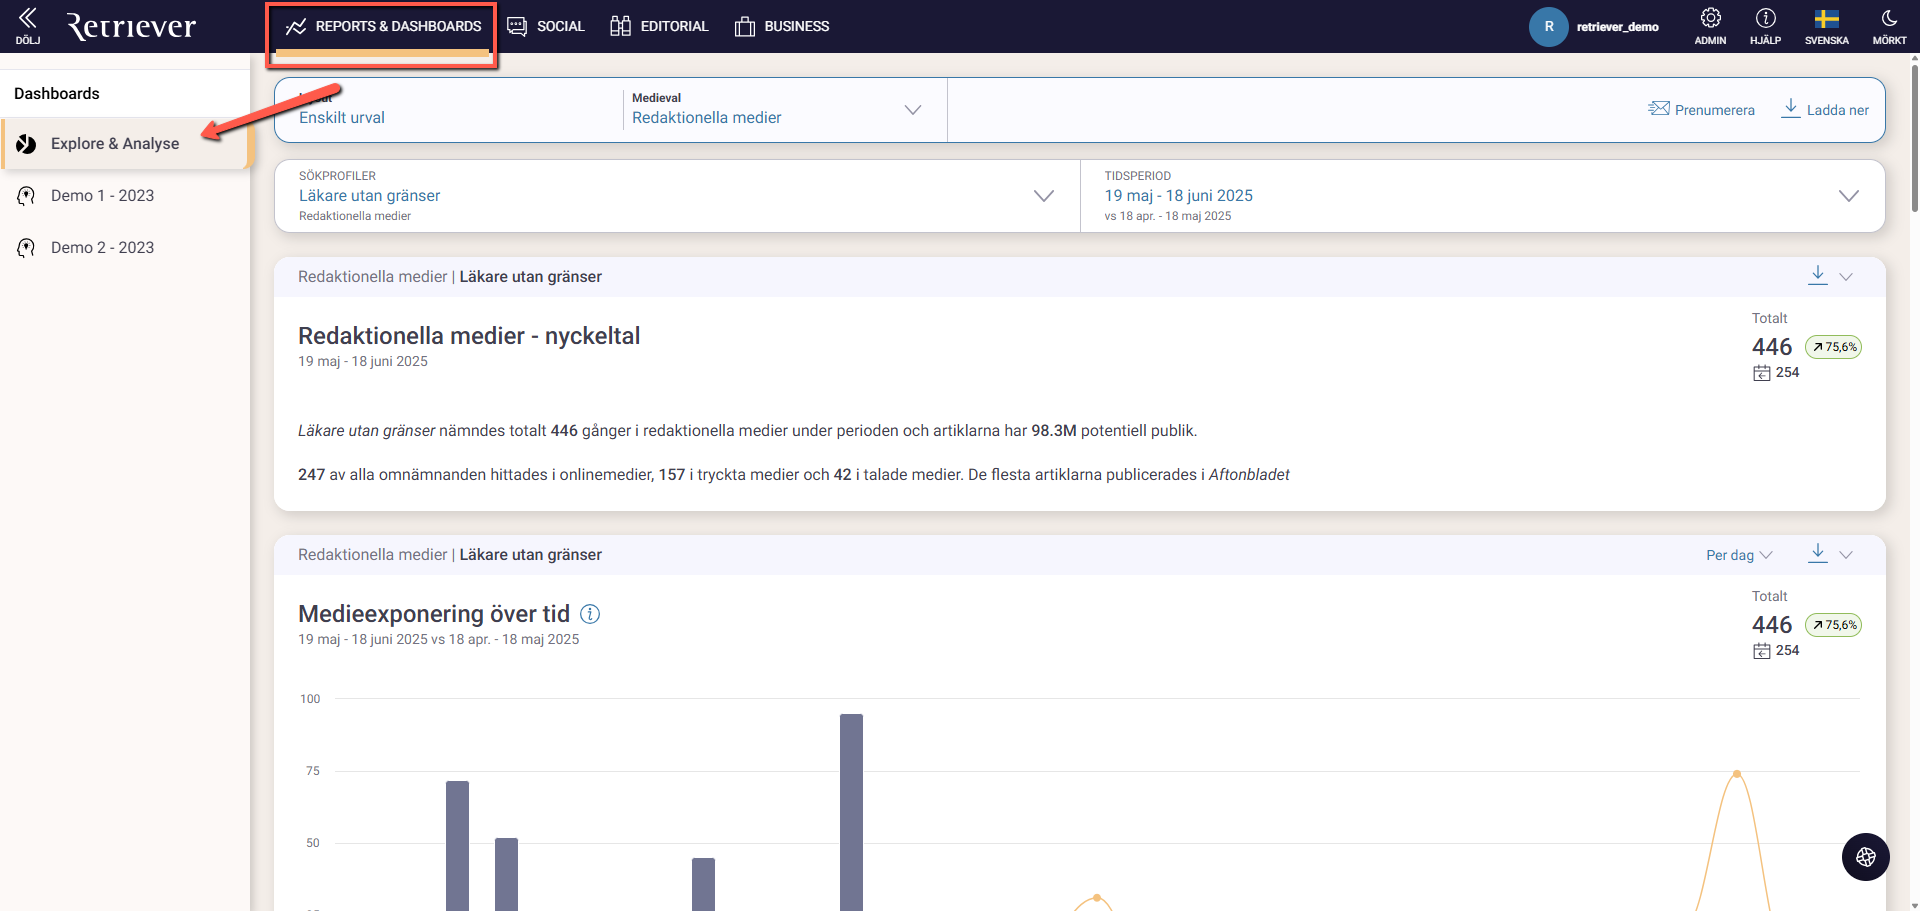Collapse the nyckeltal widget chevron
1920x911 pixels.
pyautogui.click(x=1846, y=277)
